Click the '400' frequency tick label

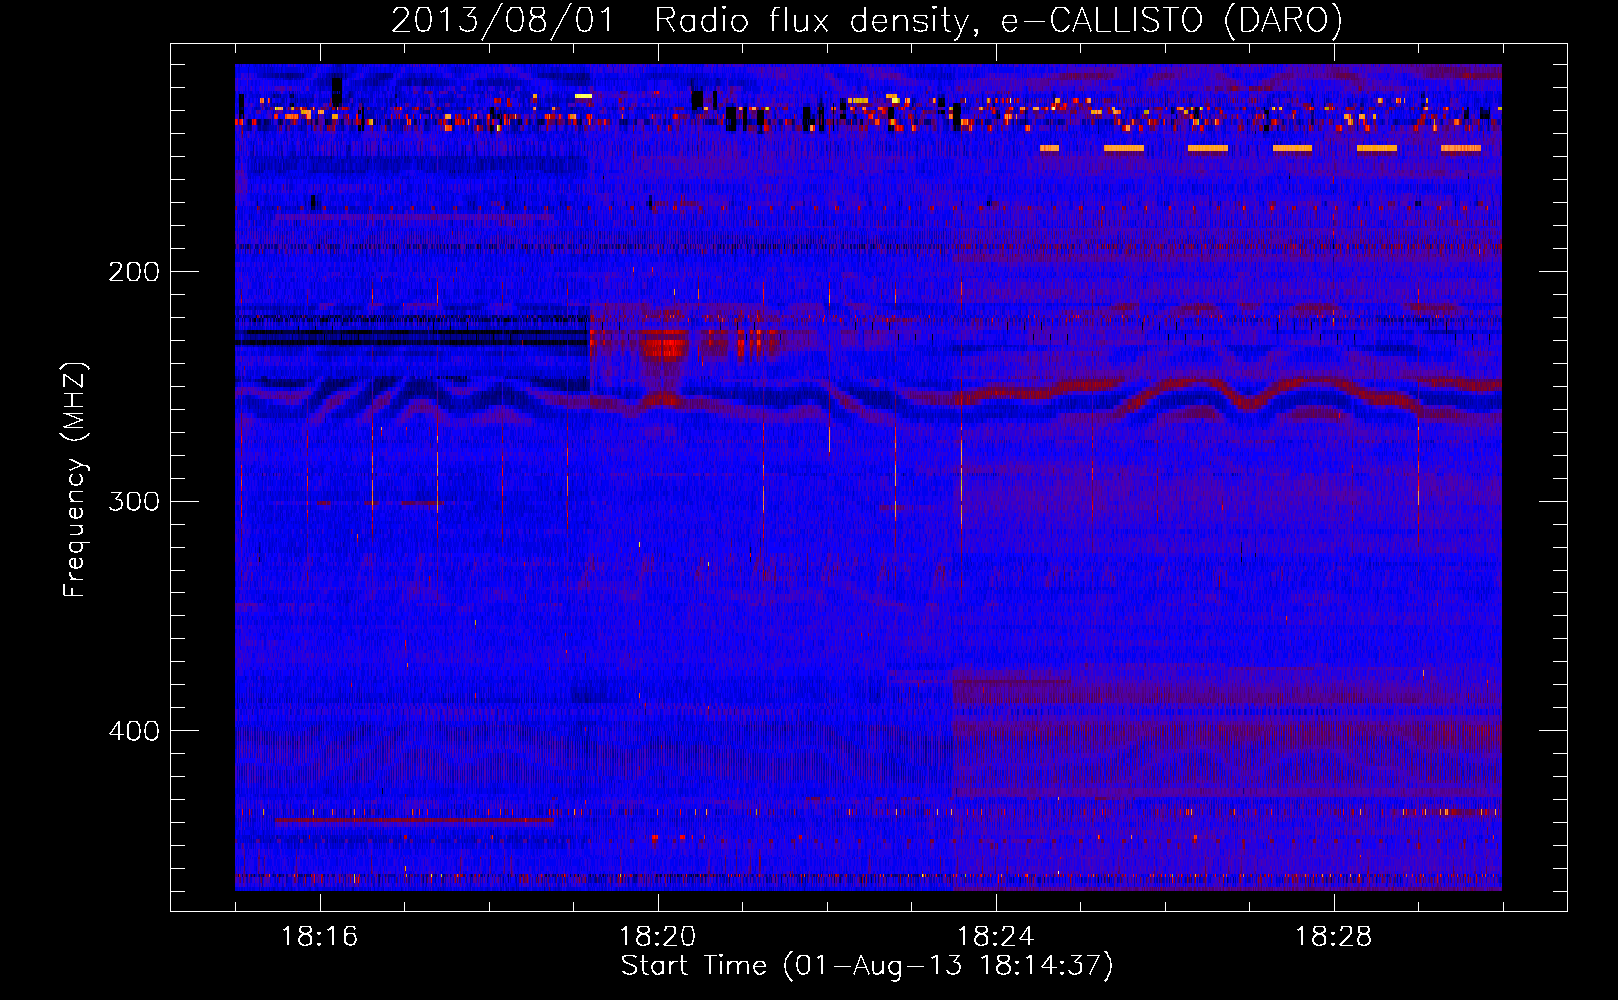coord(134,731)
